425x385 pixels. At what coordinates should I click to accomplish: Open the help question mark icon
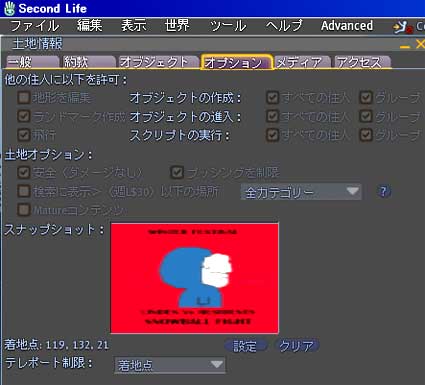click(383, 191)
